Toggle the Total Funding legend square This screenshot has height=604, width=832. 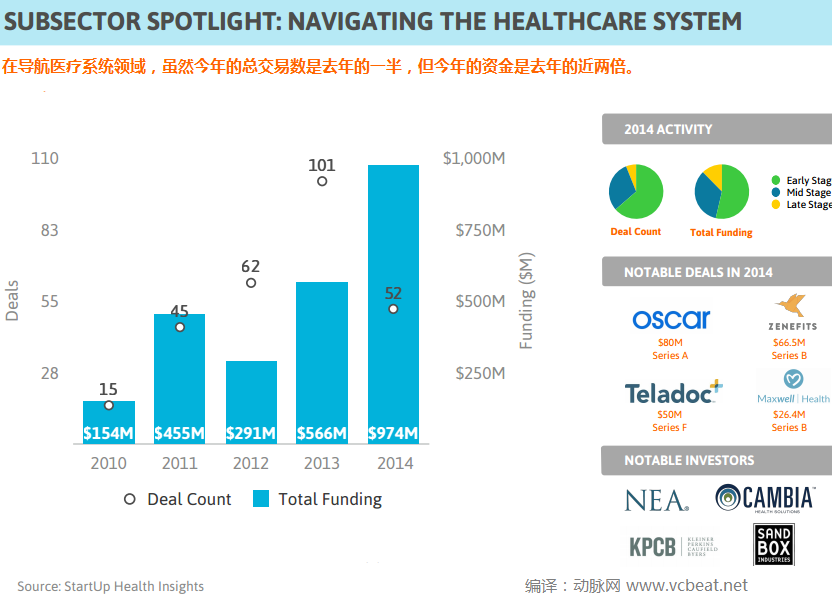261,499
